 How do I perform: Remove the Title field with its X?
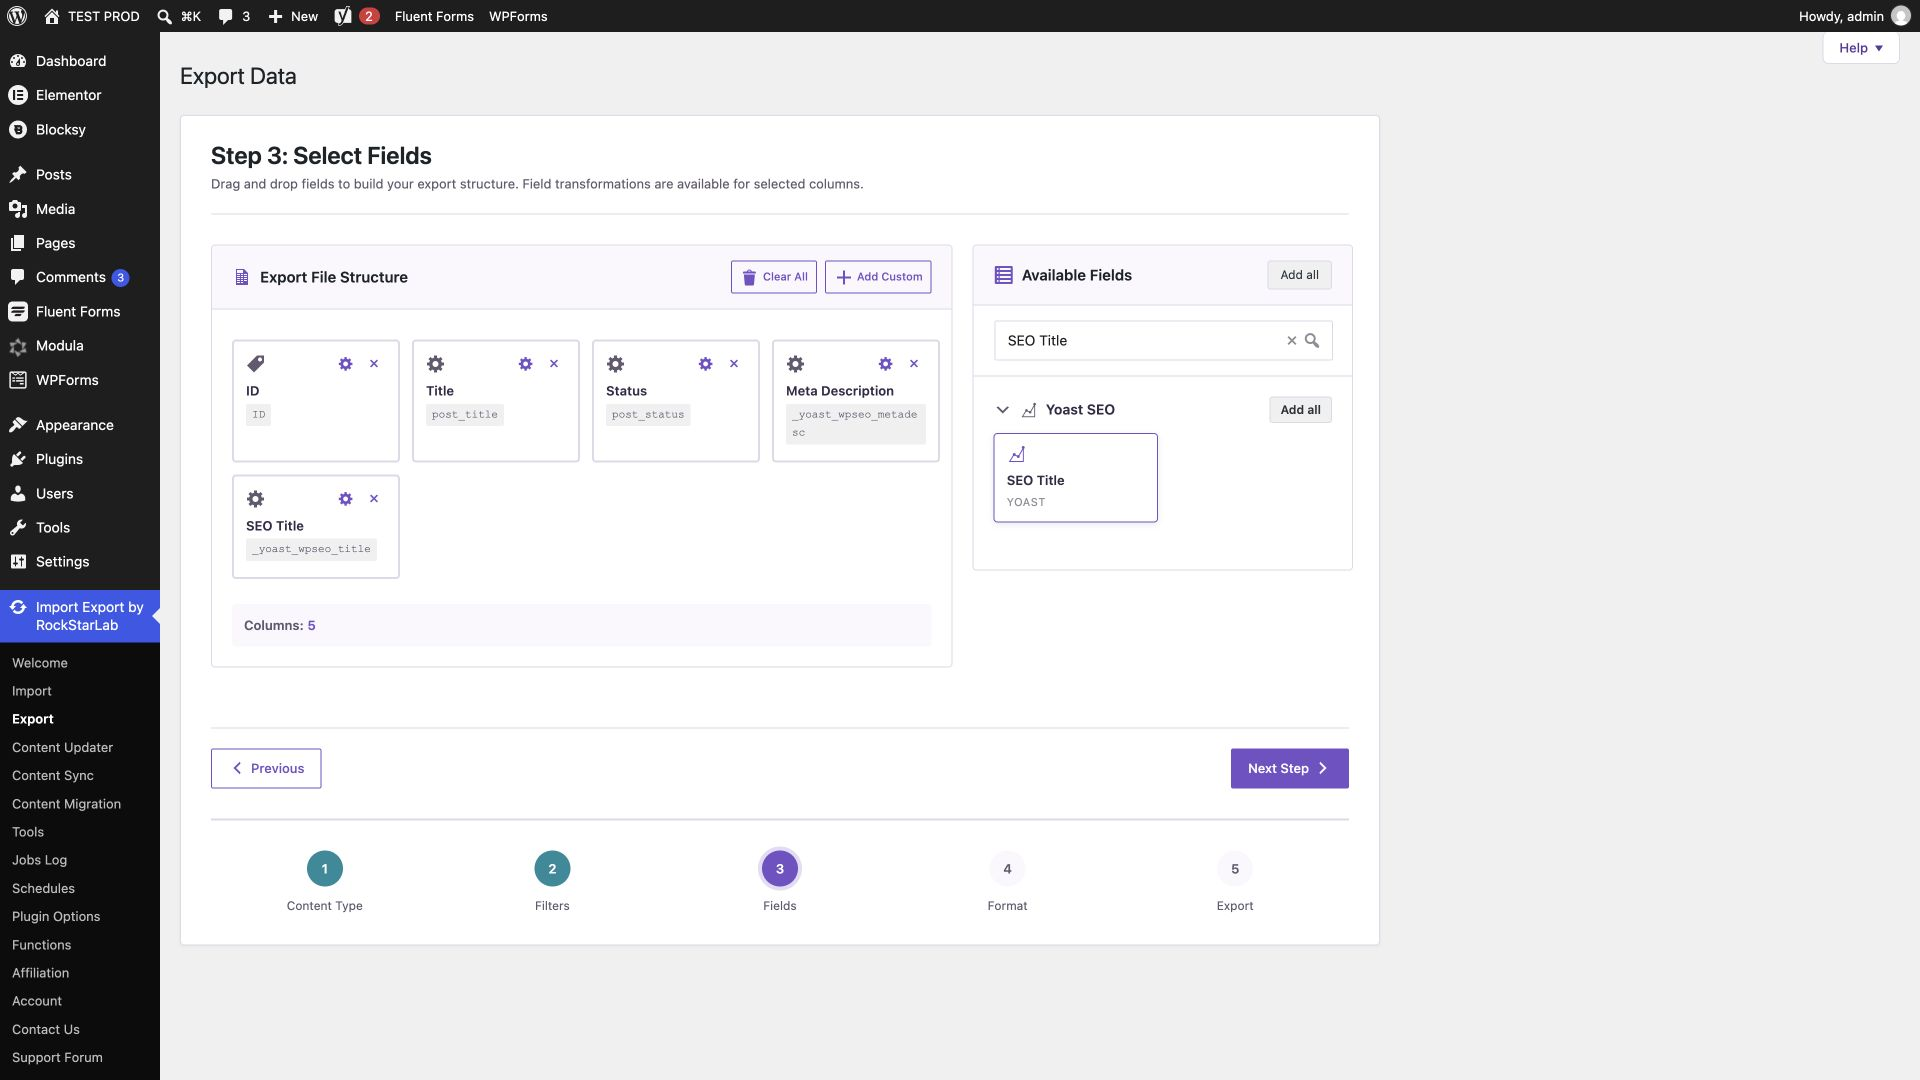(x=554, y=364)
